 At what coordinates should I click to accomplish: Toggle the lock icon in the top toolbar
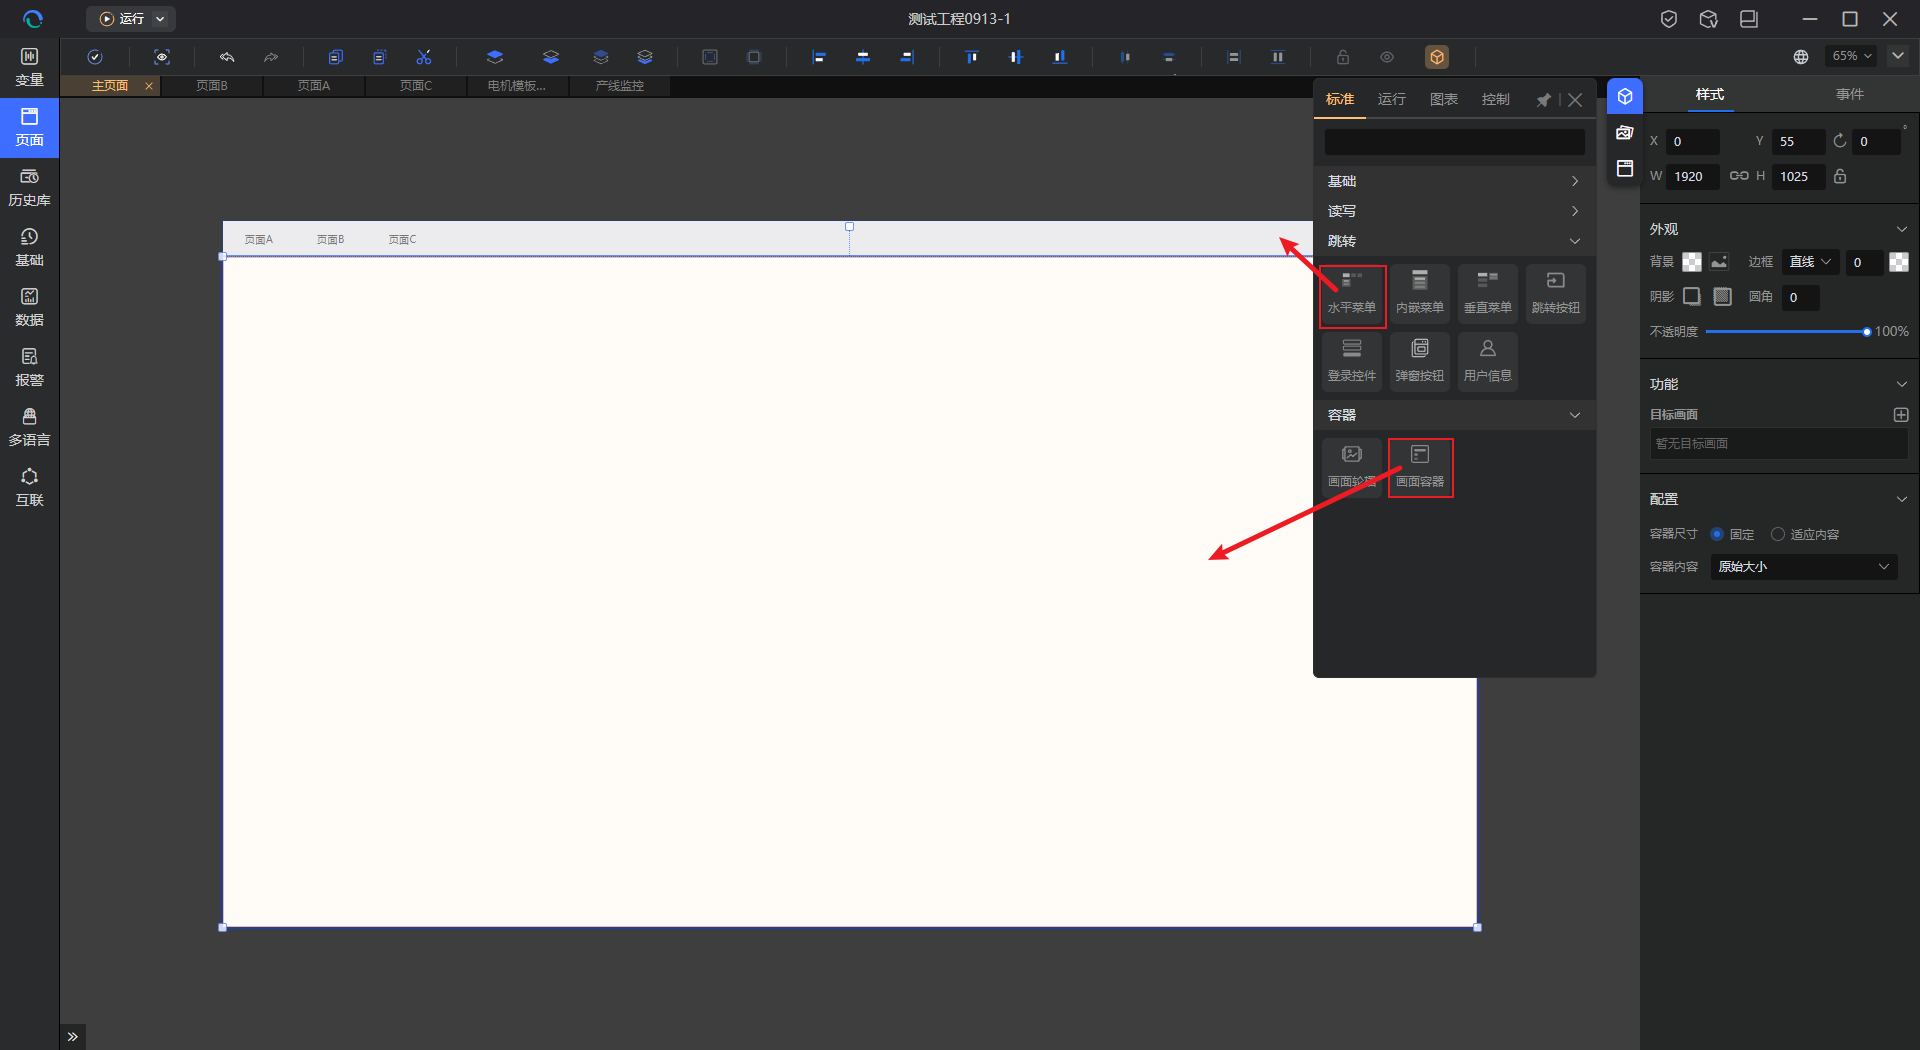[1343, 57]
